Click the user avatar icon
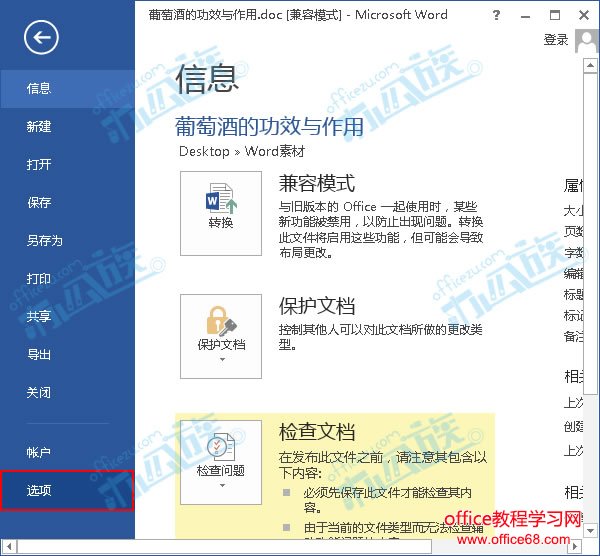The width and height of the screenshot is (600, 556). (587, 41)
